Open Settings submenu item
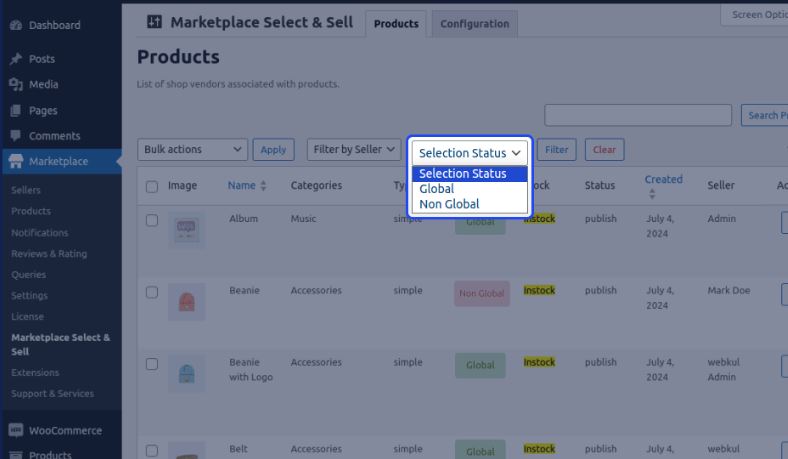The width and height of the screenshot is (788, 459). [29, 296]
